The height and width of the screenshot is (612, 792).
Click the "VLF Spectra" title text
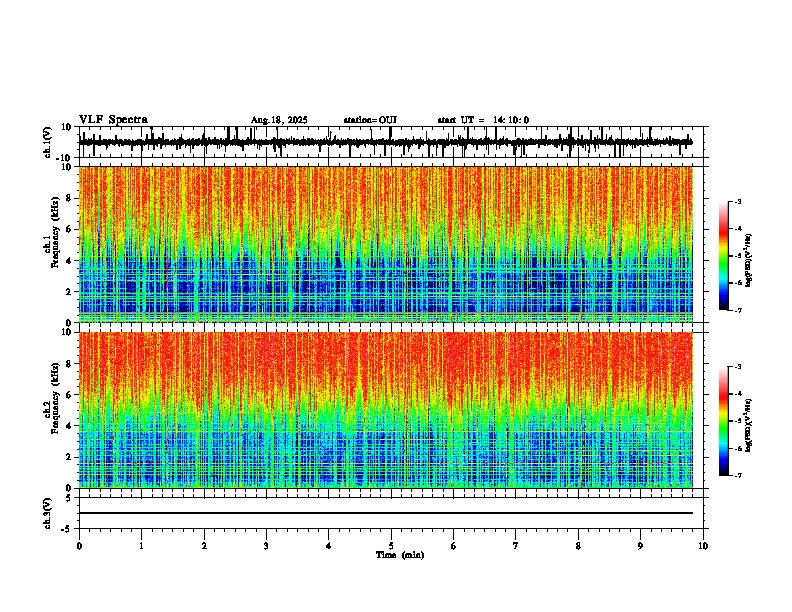(x=113, y=120)
